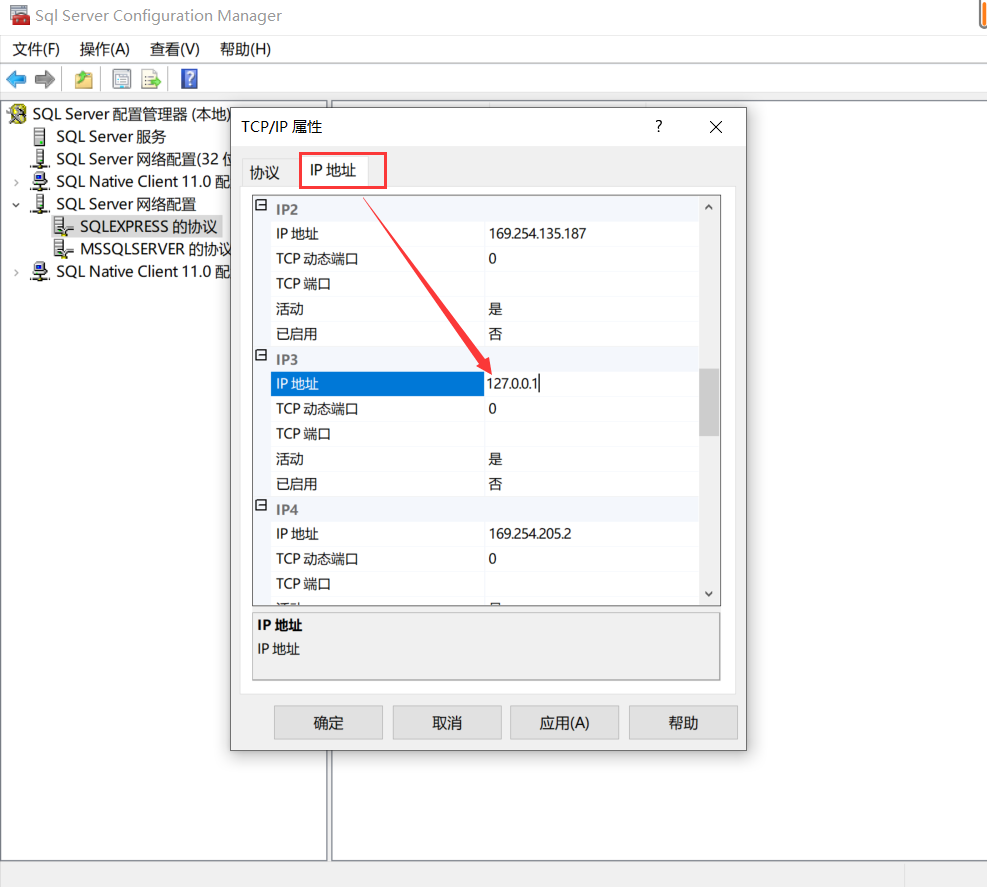Screen dimensions: 987x887
Task: Click the 应用(A) button
Action: 564,723
